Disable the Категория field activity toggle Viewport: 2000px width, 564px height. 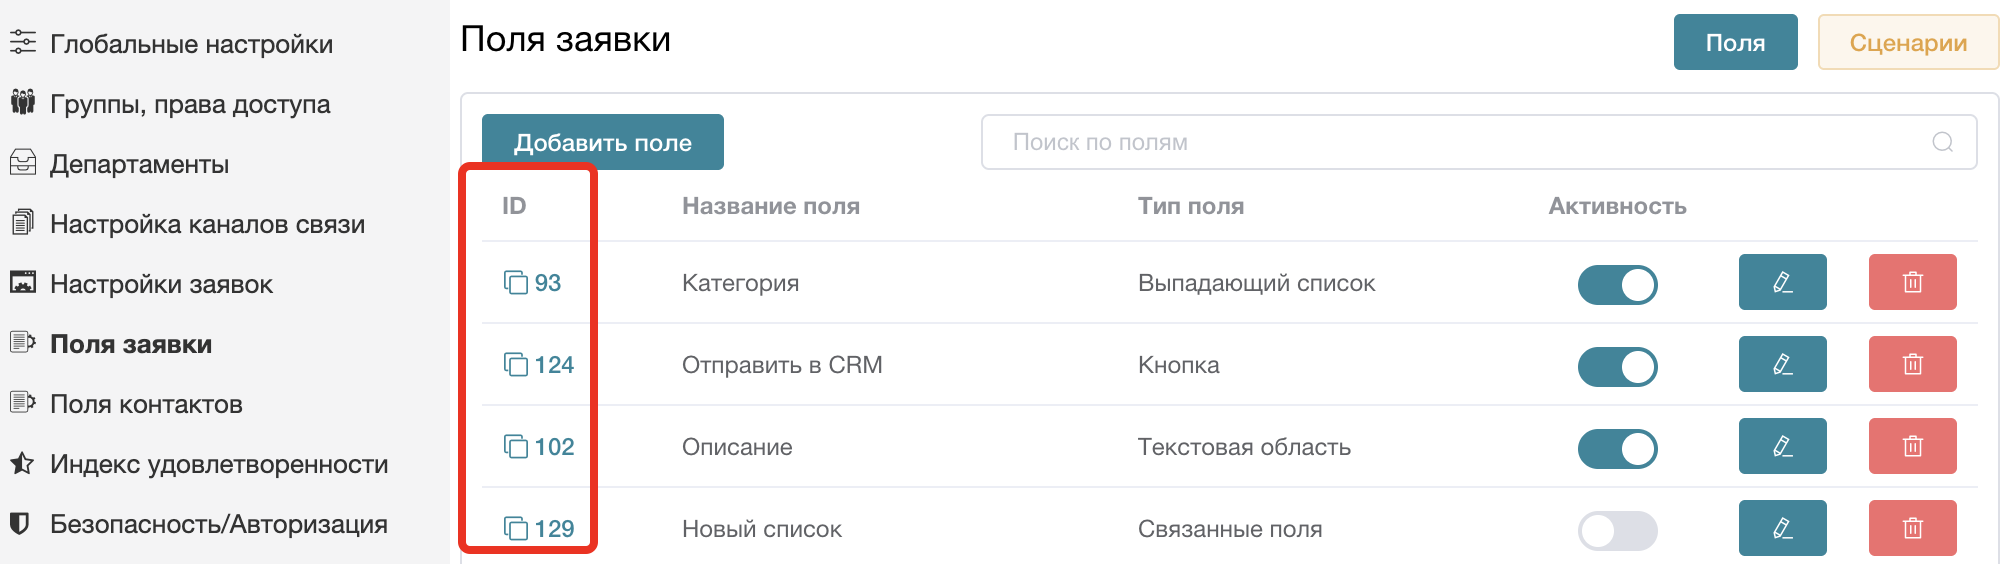(x=1617, y=284)
